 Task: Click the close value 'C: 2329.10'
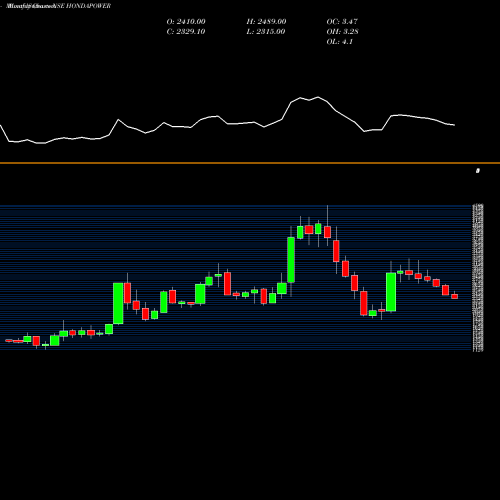point(186,32)
